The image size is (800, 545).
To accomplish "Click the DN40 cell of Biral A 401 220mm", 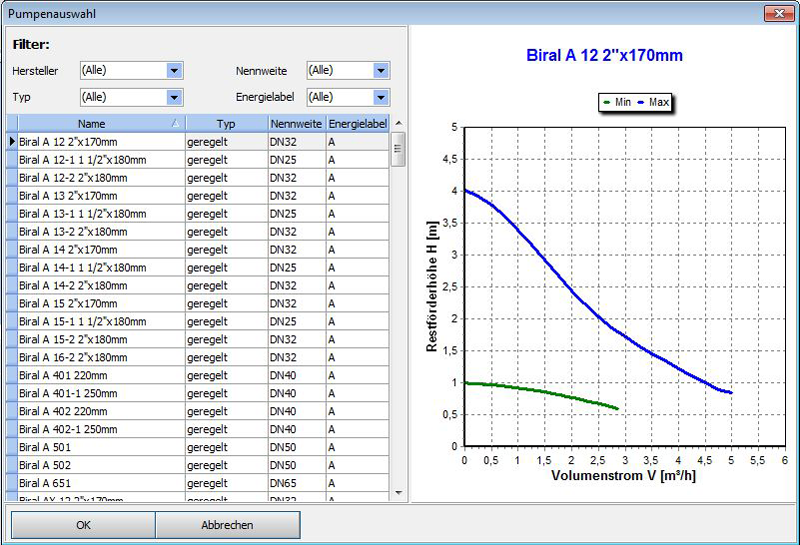I will (297, 375).
